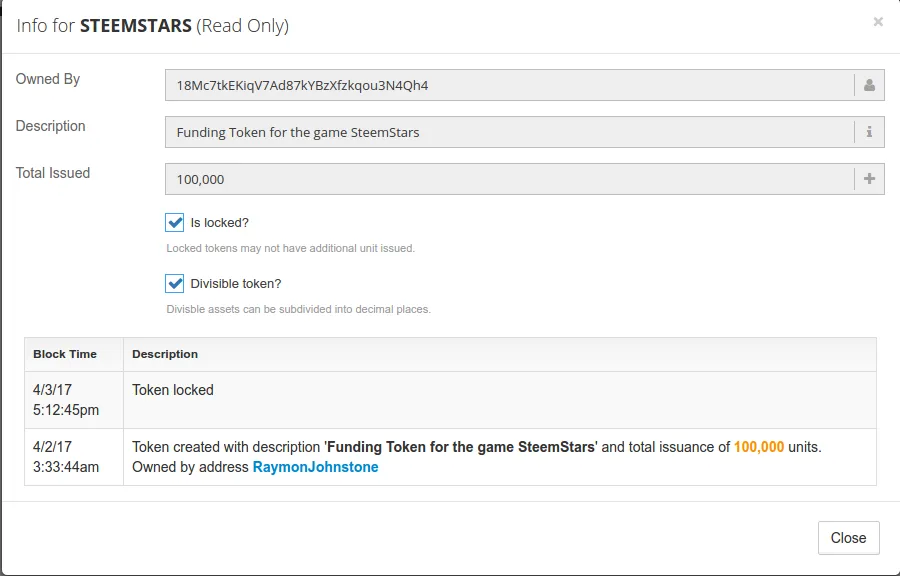Click the Divisible token? label text

point(235,284)
